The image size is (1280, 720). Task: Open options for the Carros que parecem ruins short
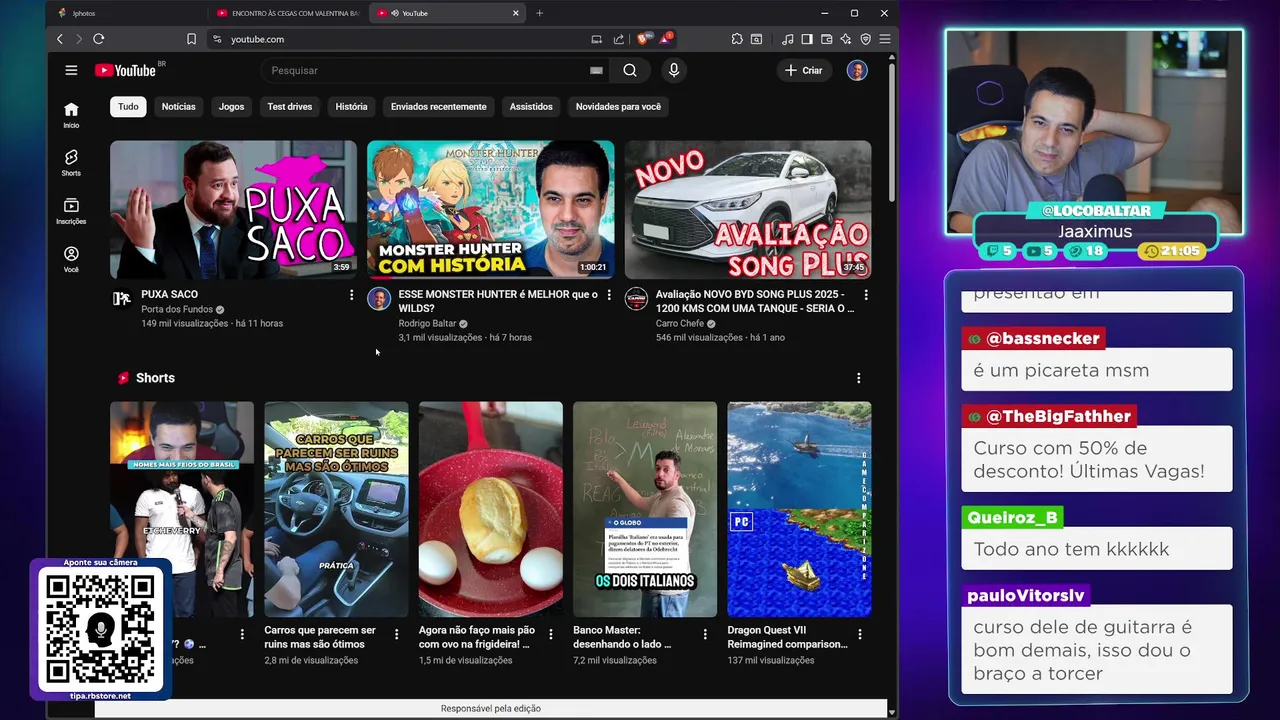(396, 634)
